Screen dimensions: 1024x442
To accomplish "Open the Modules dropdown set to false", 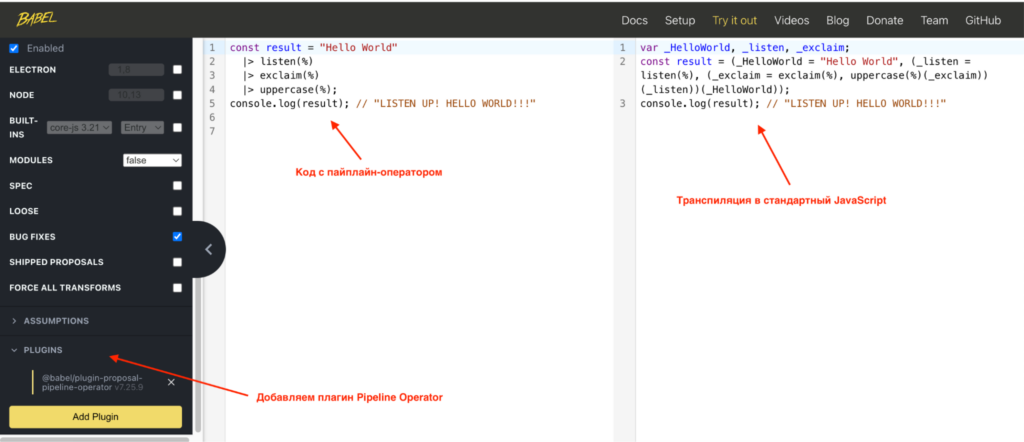I will point(152,160).
